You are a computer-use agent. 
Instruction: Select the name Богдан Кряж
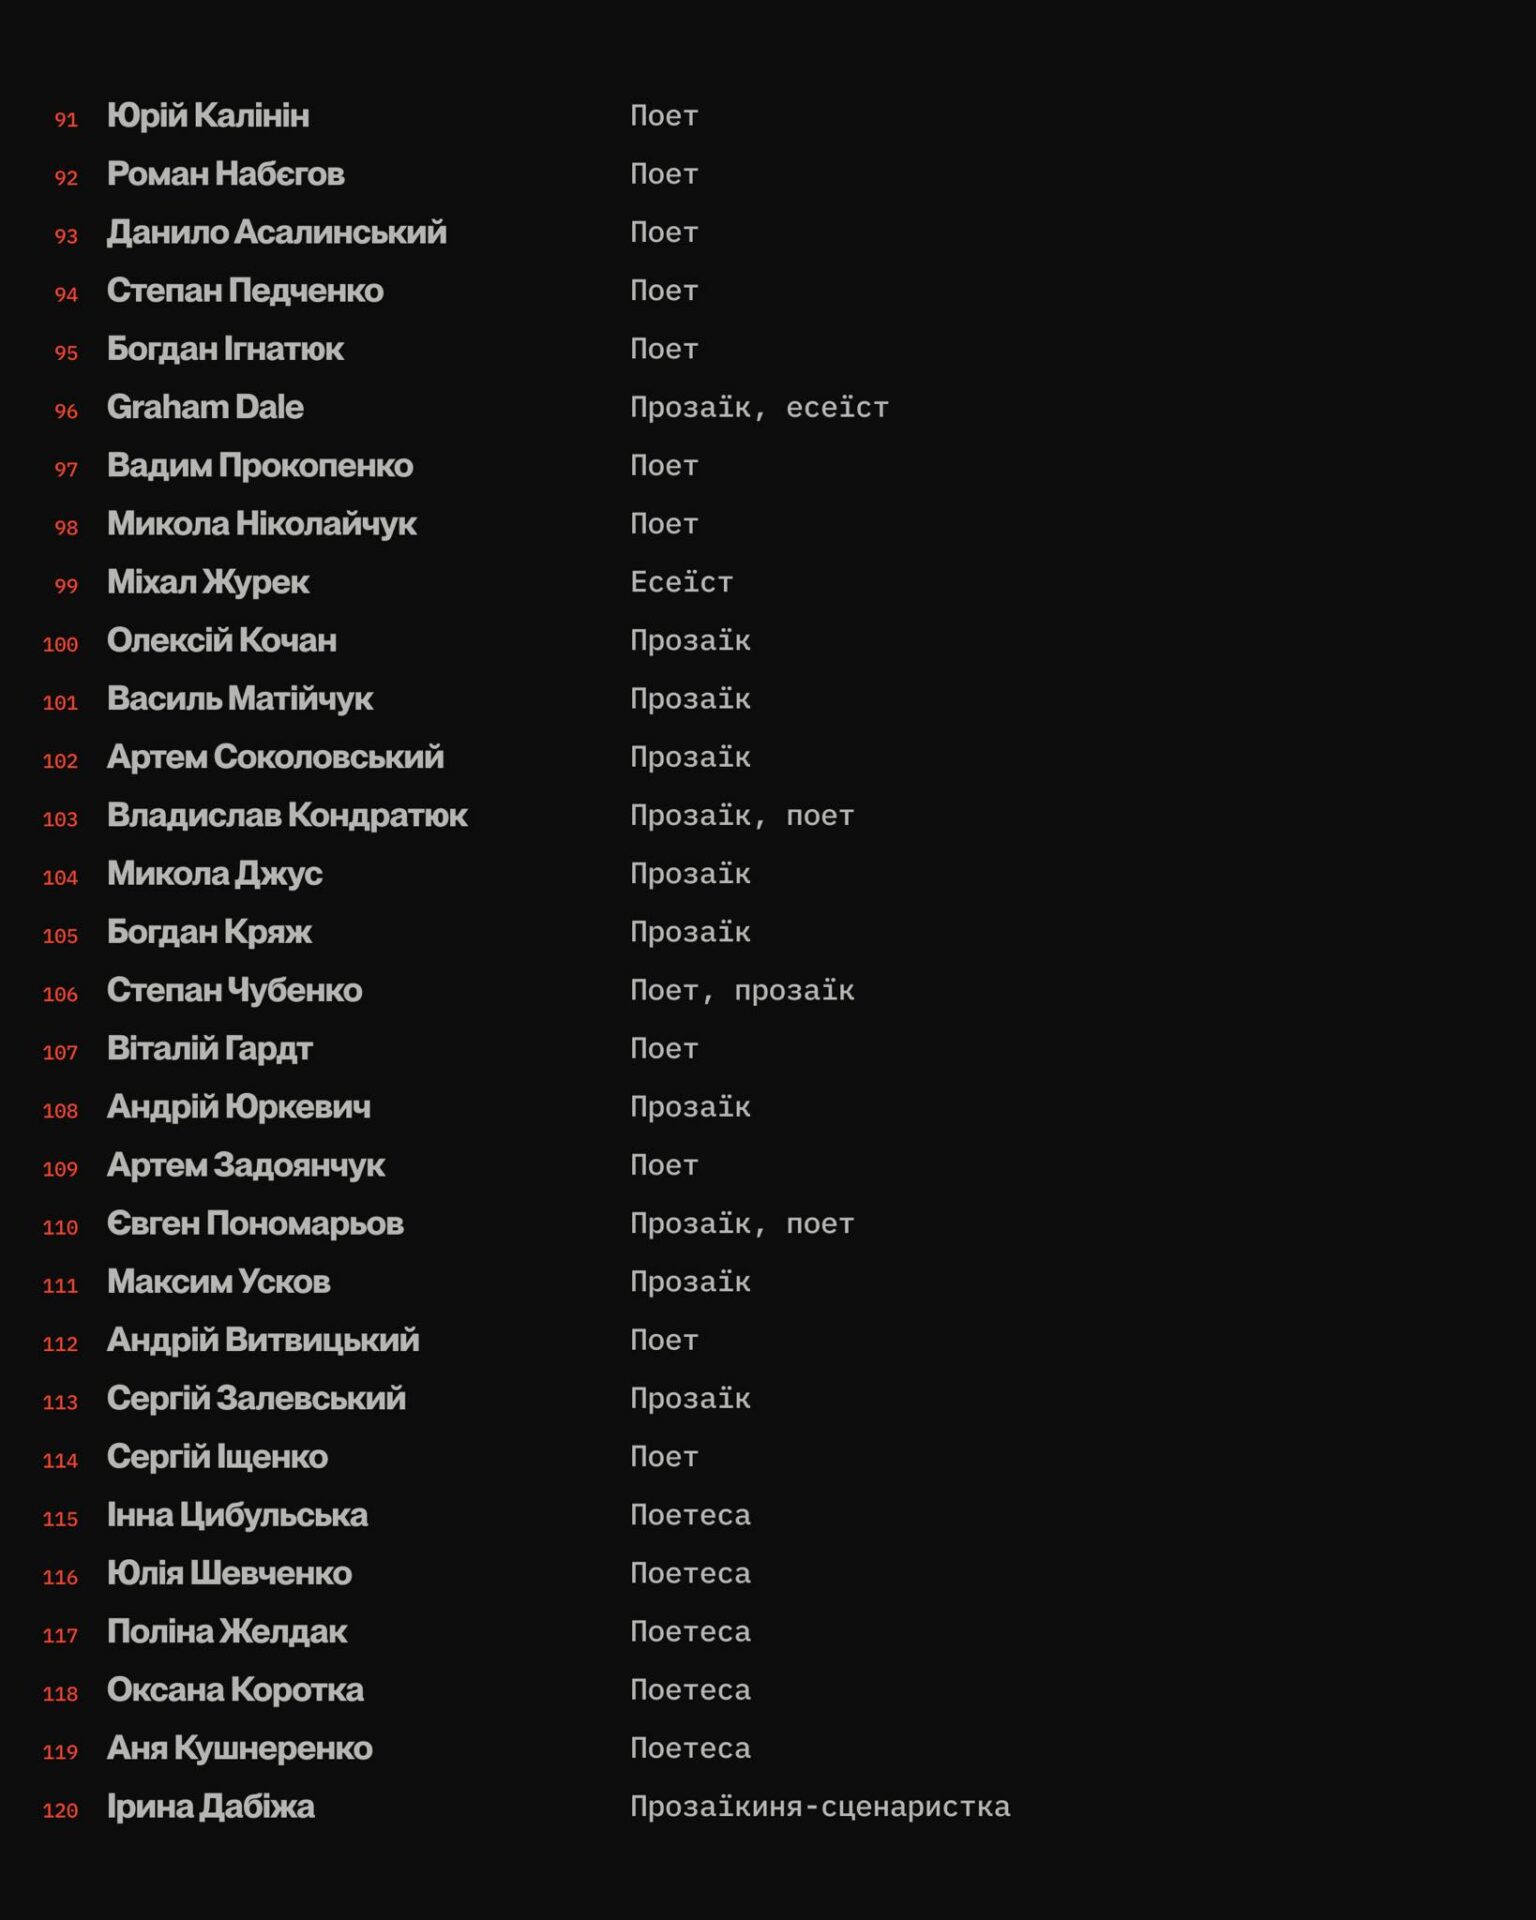(x=210, y=932)
